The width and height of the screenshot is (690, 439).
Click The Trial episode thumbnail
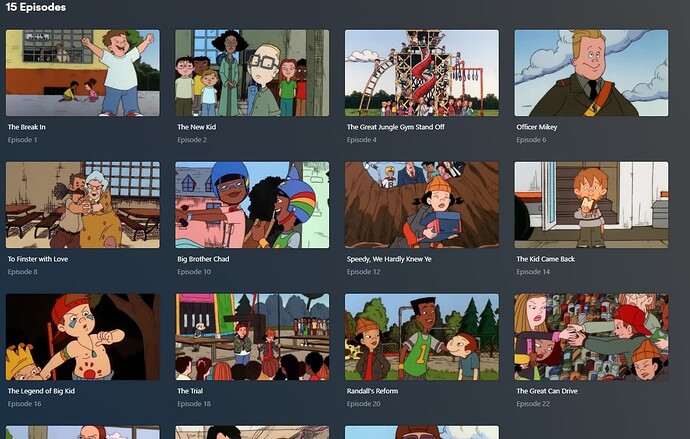[x=252, y=337]
